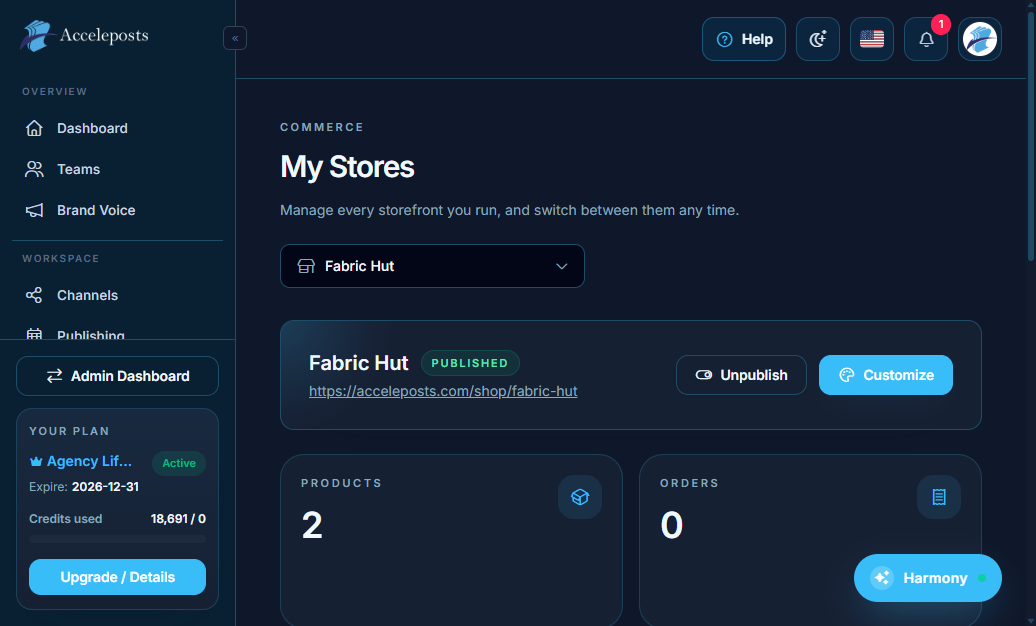Click the Orders count 0
This screenshot has width=1036, height=626.
point(671,526)
